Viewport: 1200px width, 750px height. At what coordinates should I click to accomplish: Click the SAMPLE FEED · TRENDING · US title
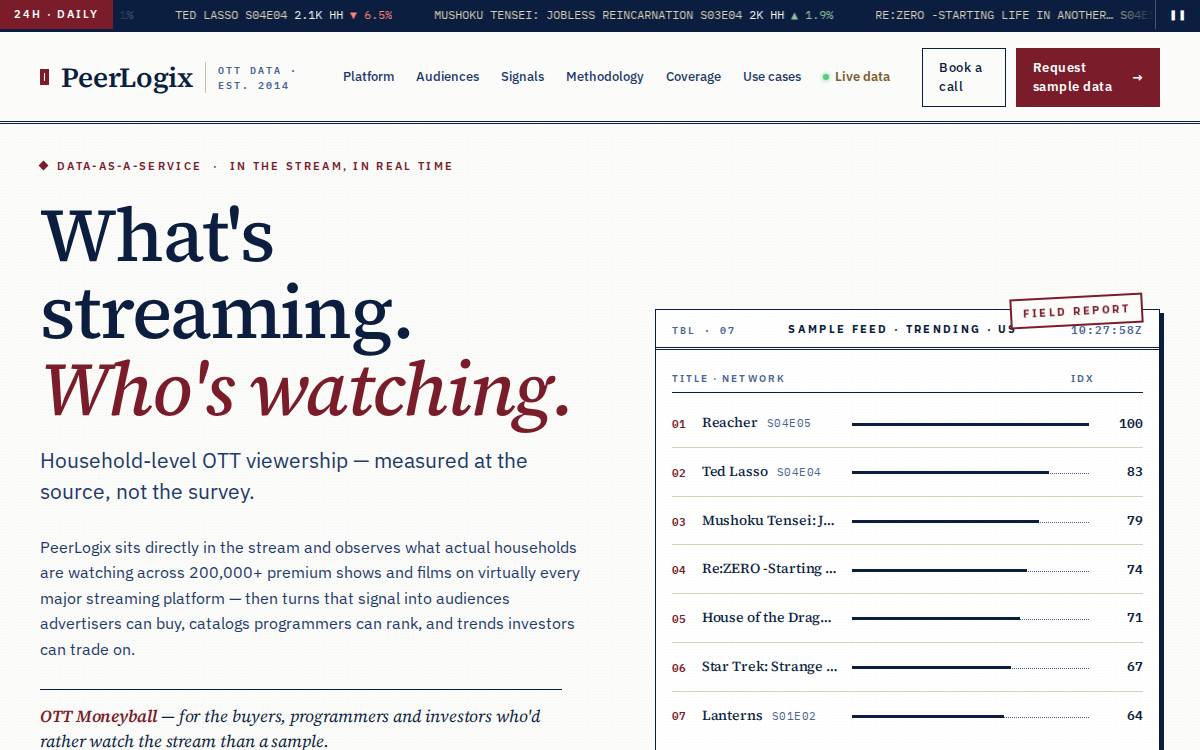[901, 329]
